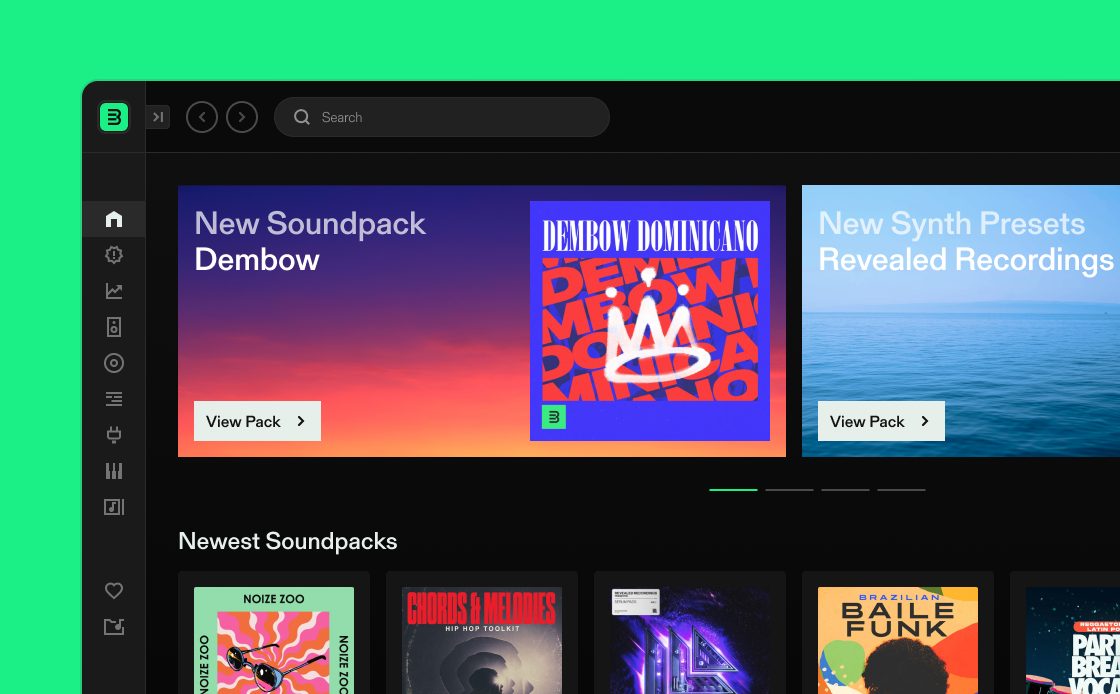Image resolution: width=1120 pixels, height=694 pixels.
Task: Open the speaker icon in sidebar
Action: pos(114,327)
